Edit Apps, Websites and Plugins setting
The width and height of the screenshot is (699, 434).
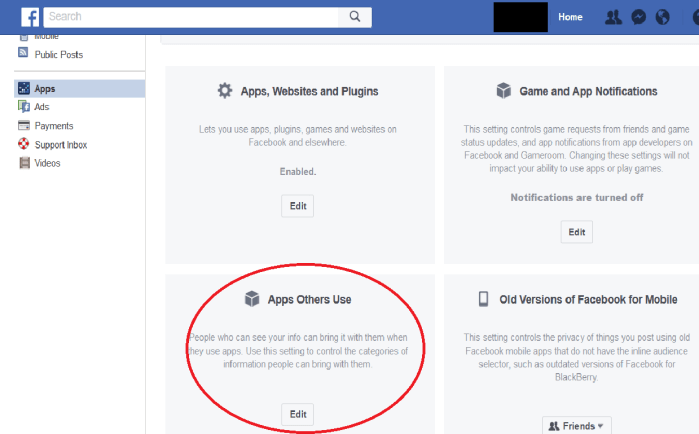pos(298,206)
